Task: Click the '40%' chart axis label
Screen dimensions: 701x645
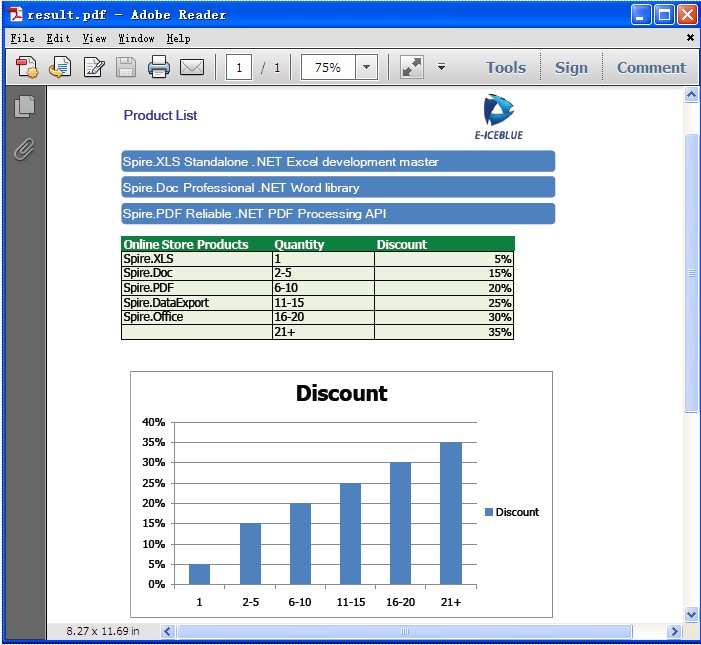Action: [153, 422]
